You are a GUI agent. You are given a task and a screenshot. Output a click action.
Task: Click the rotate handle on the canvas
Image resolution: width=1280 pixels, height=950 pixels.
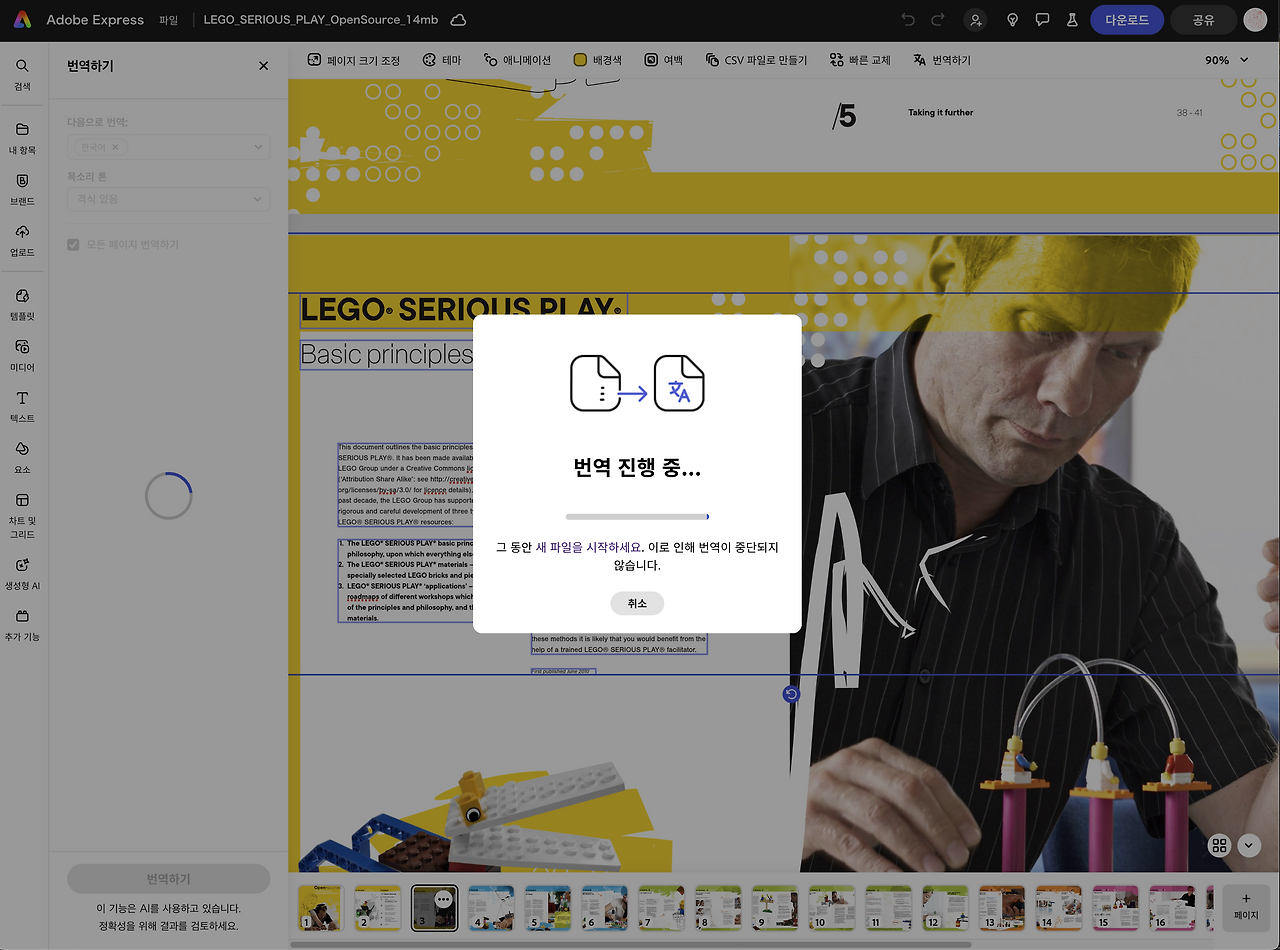[x=791, y=694]
